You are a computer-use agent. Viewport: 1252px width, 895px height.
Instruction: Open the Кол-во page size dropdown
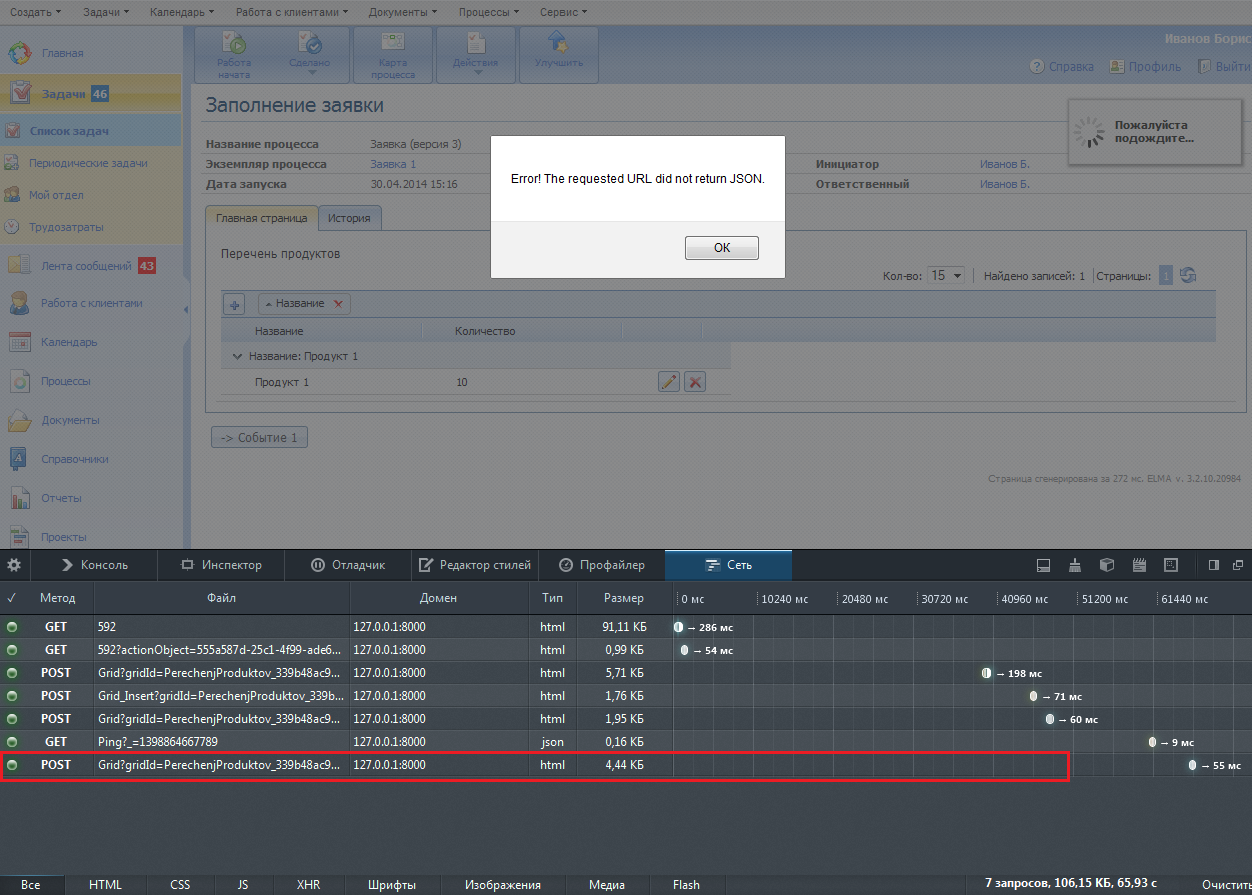tap(946, 276)
